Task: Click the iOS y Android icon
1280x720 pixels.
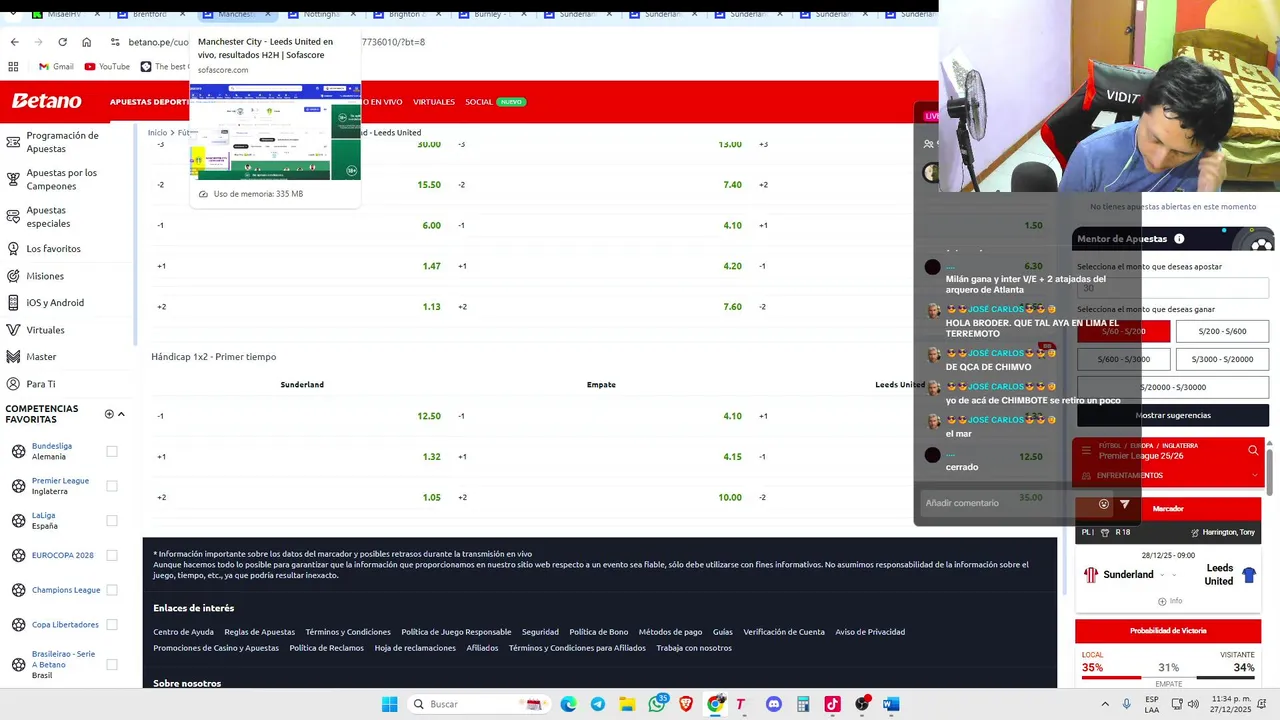Action: (x=14, y=303)
